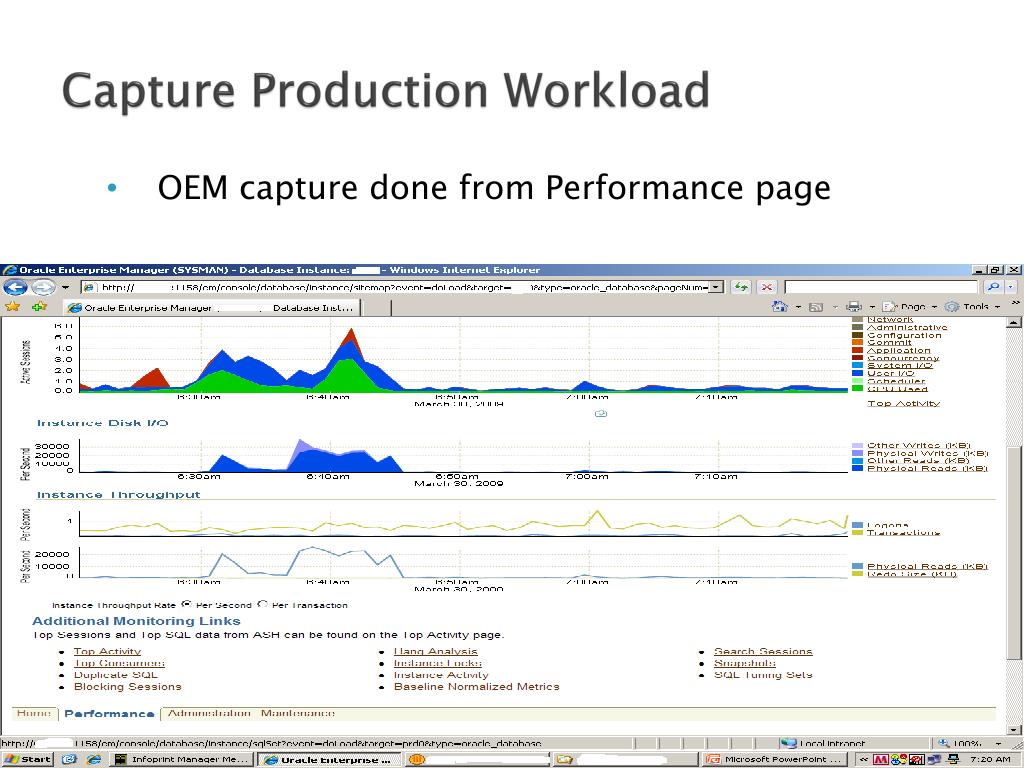Click the browser Back arrow button
This screenshot has height=768, width=1024.
click(15, 288)
